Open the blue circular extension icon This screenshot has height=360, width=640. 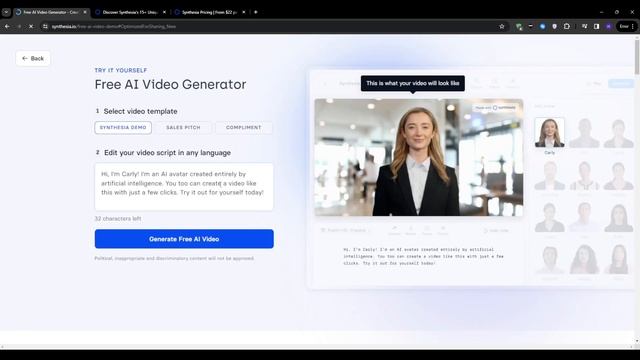(542, 26)
